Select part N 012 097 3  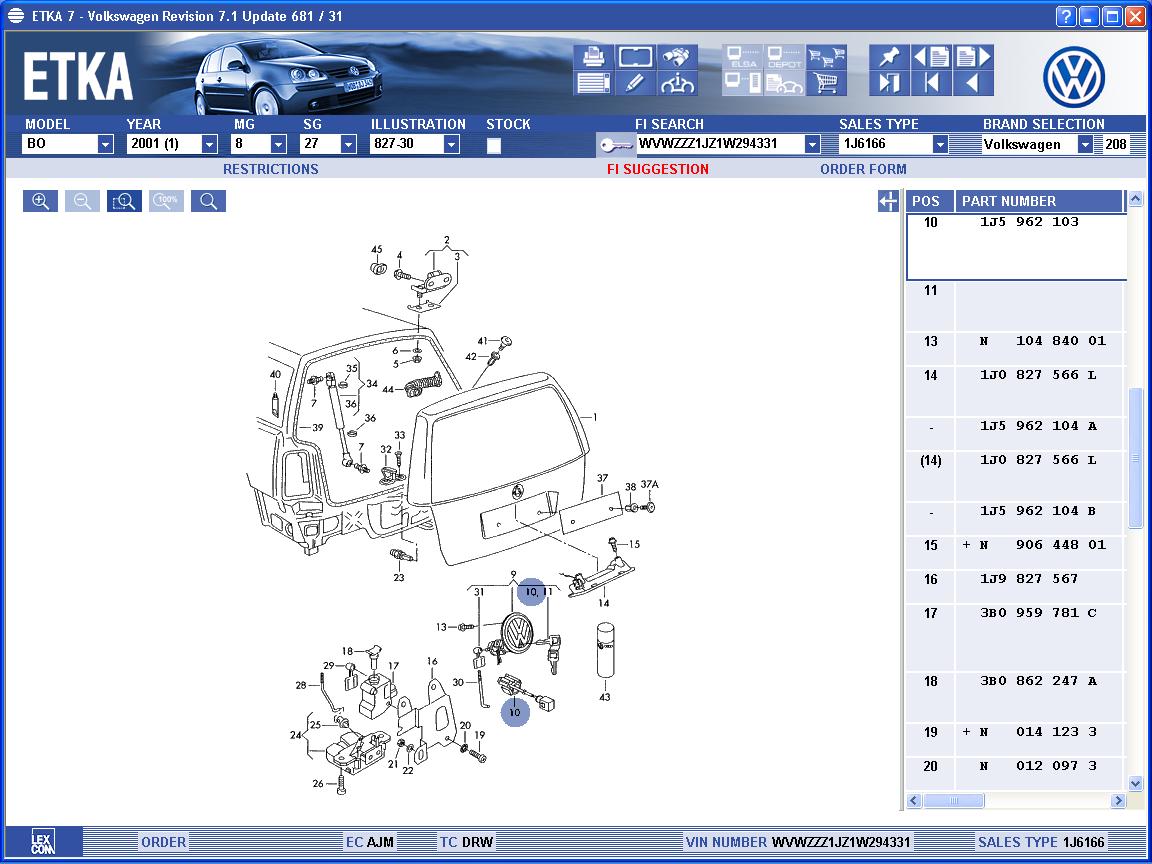[1016, 773]
